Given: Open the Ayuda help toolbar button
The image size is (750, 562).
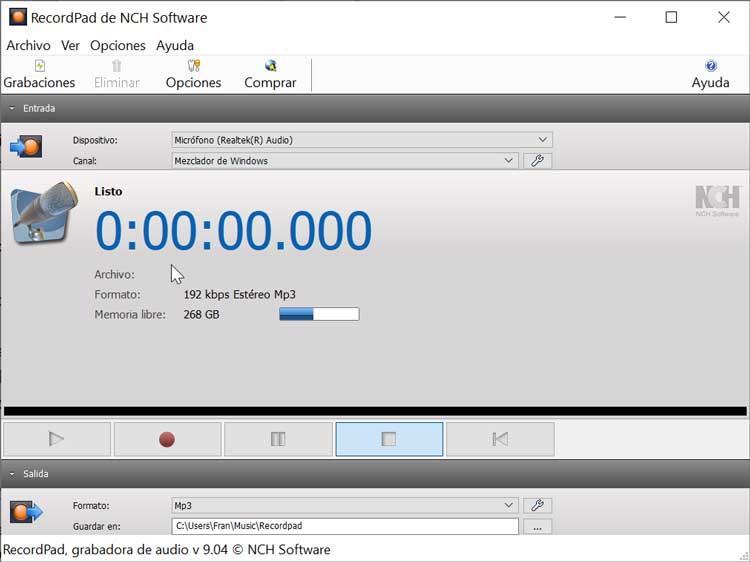Looking at the screenshot, I should 710,75.
